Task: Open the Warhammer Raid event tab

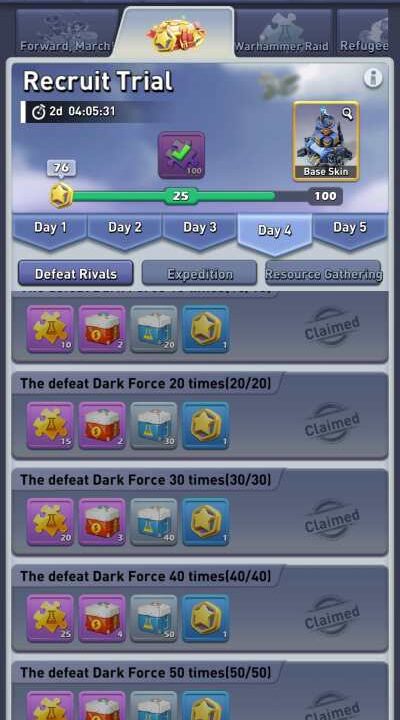Action: [283, 32]
